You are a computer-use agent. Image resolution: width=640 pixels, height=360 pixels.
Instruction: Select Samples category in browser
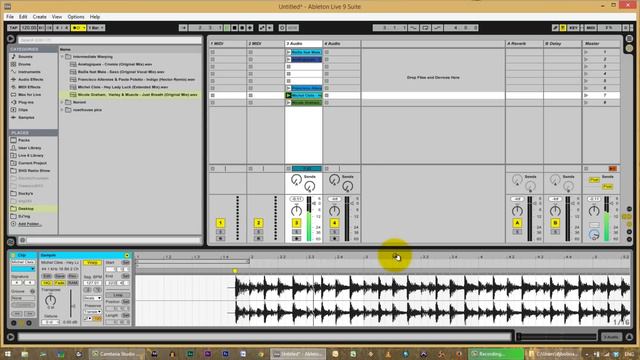pos(26,117)
